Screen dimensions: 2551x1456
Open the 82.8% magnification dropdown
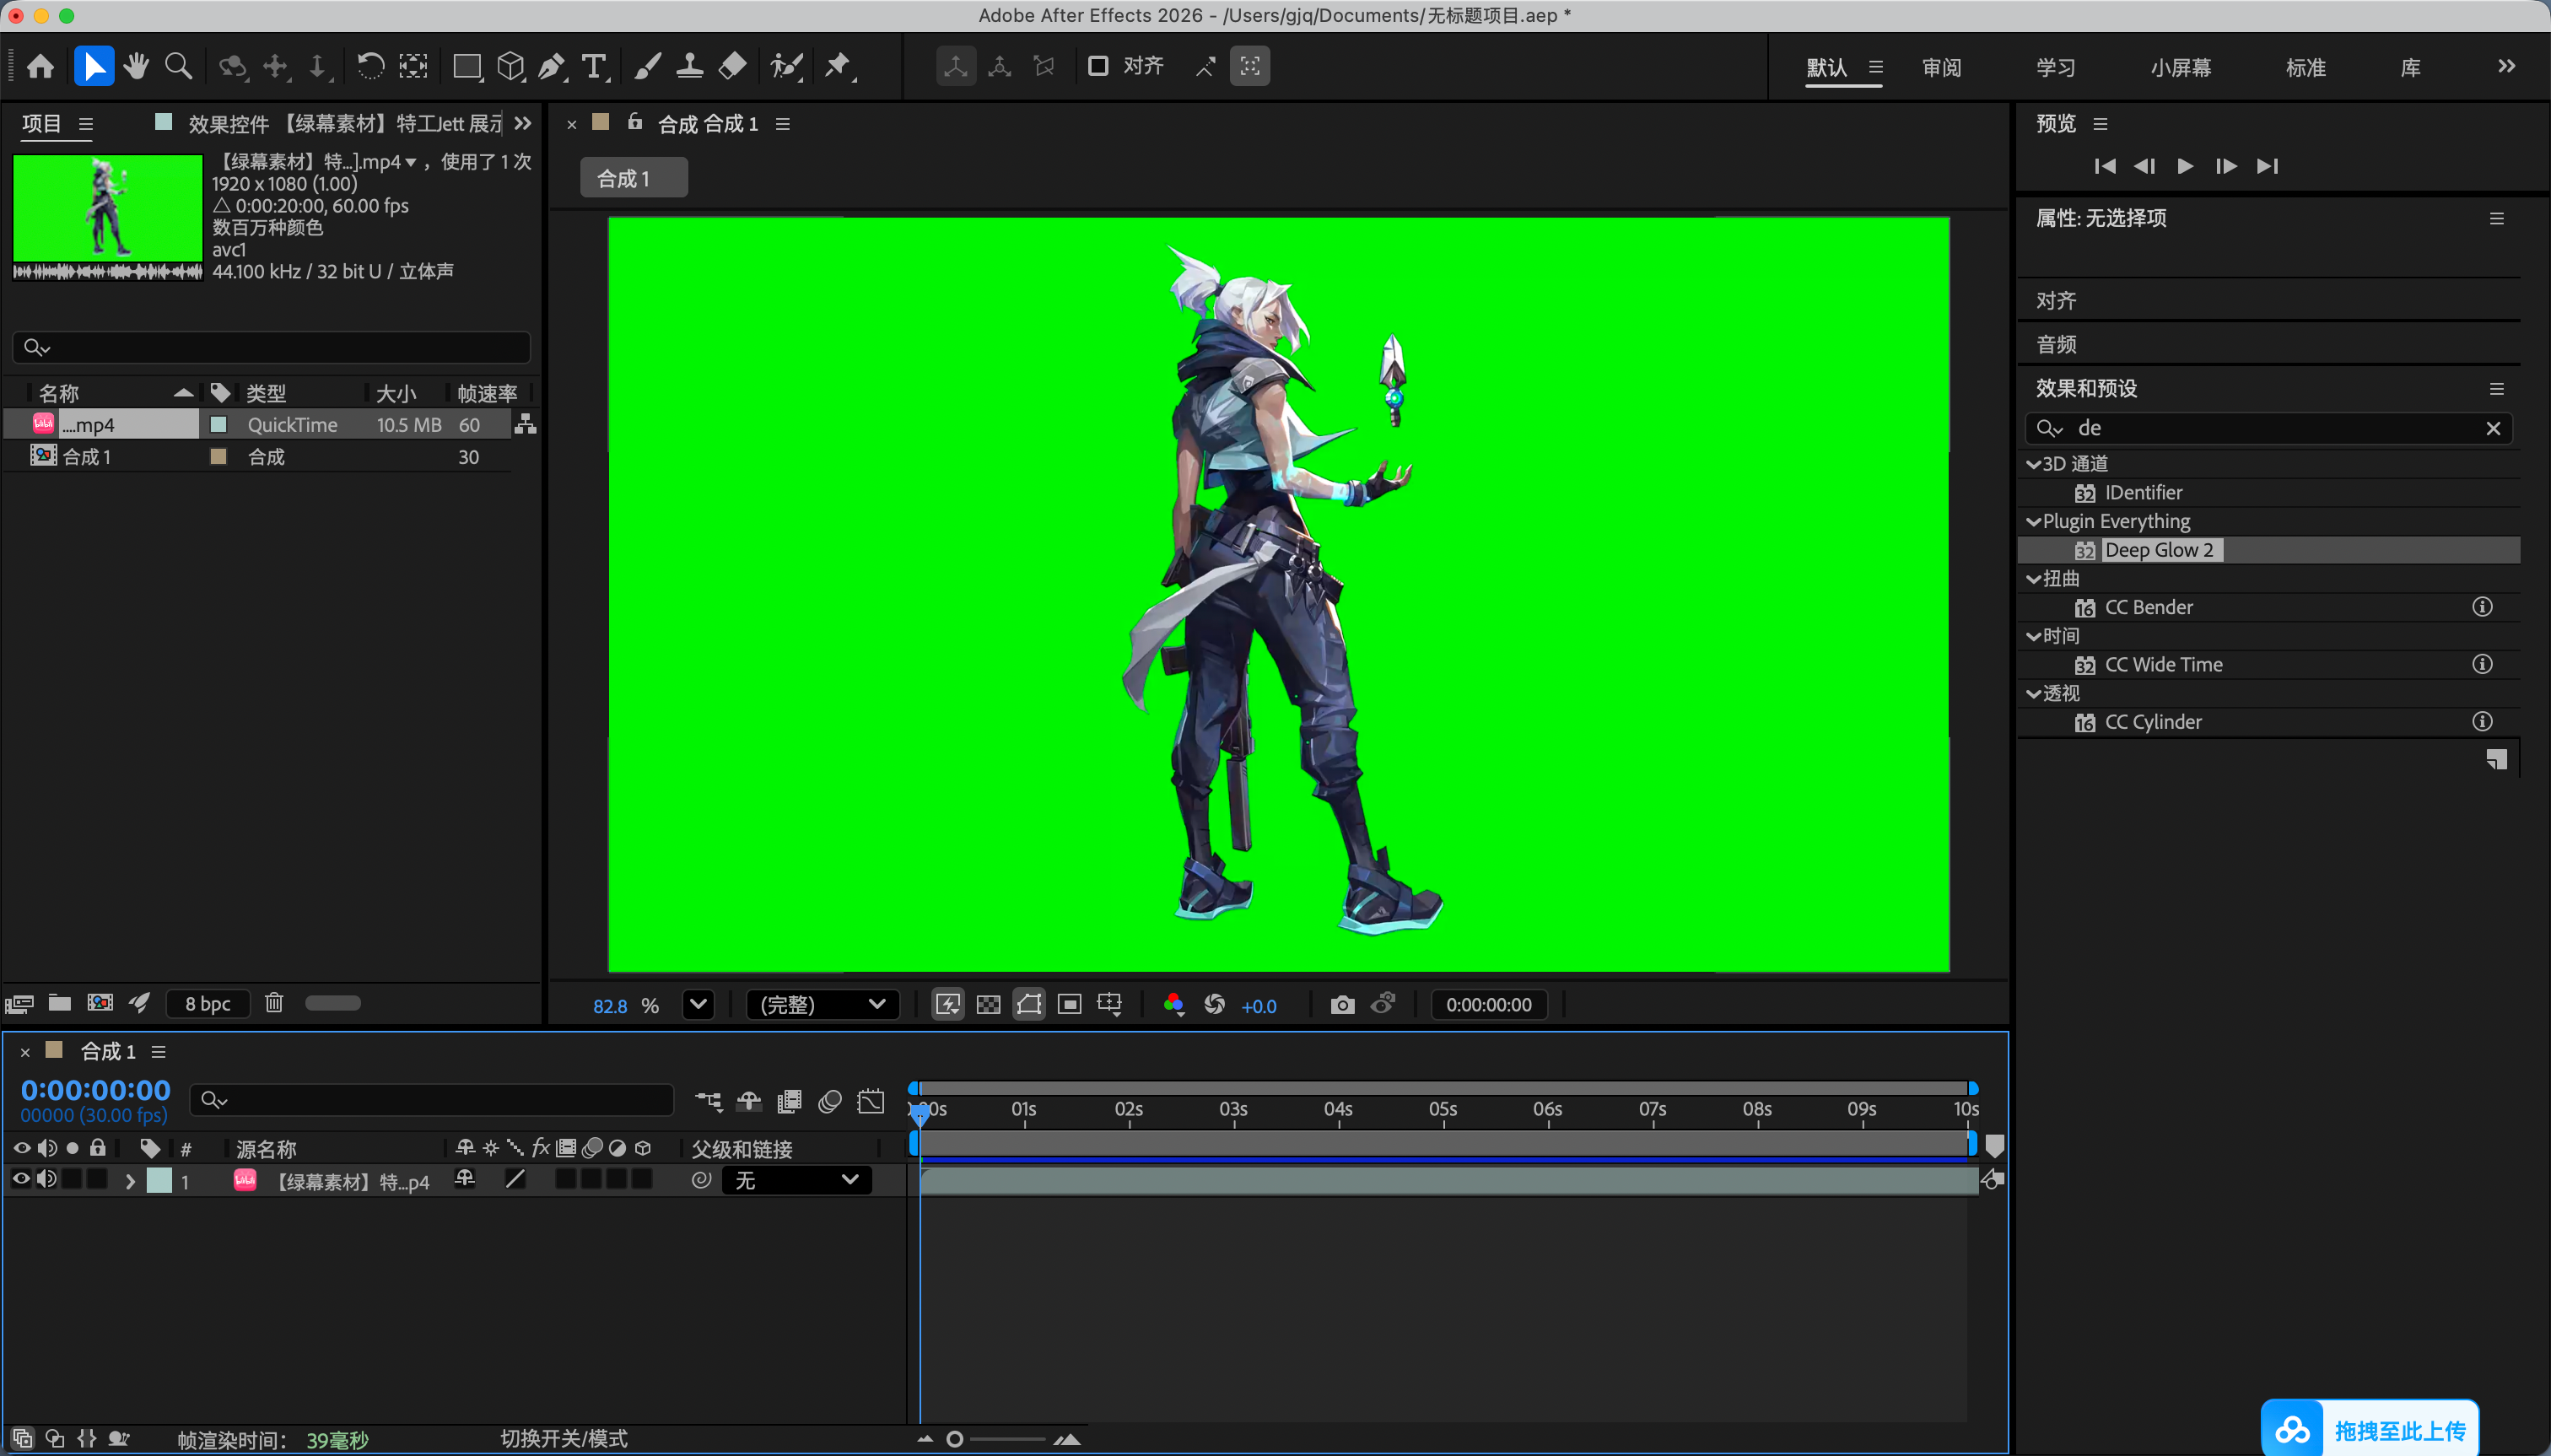[x=698, y=1005]
